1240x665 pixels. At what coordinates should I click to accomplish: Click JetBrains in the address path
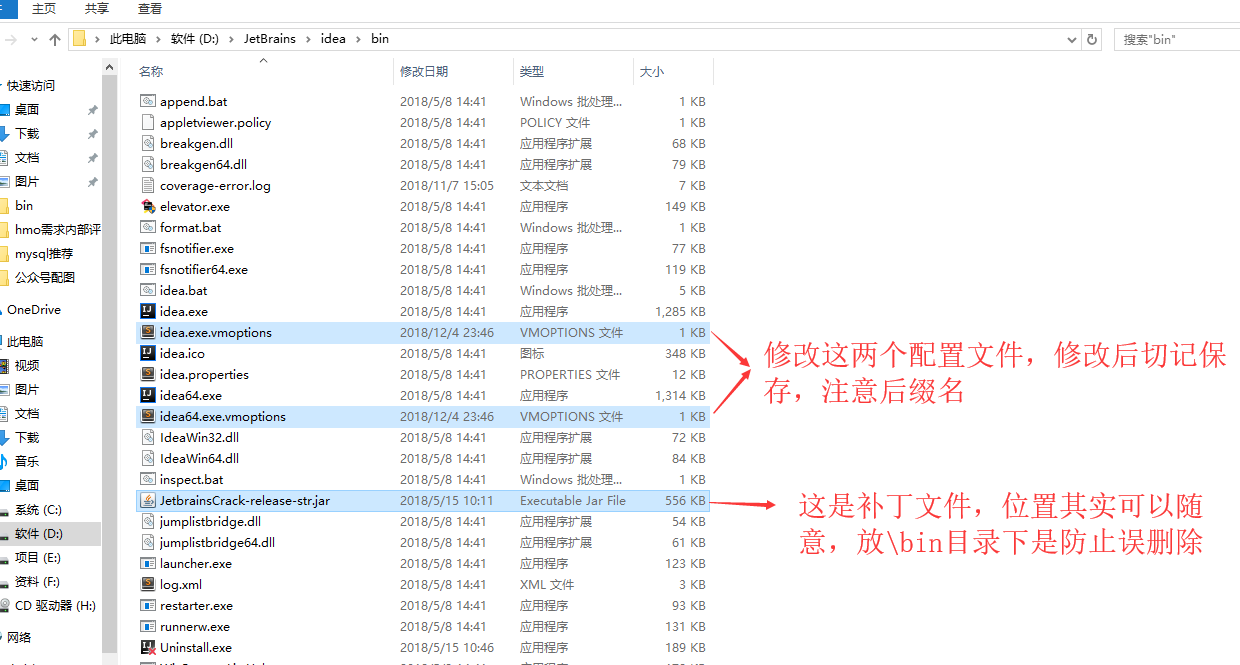pyautogui.click(x=270, y=39)
